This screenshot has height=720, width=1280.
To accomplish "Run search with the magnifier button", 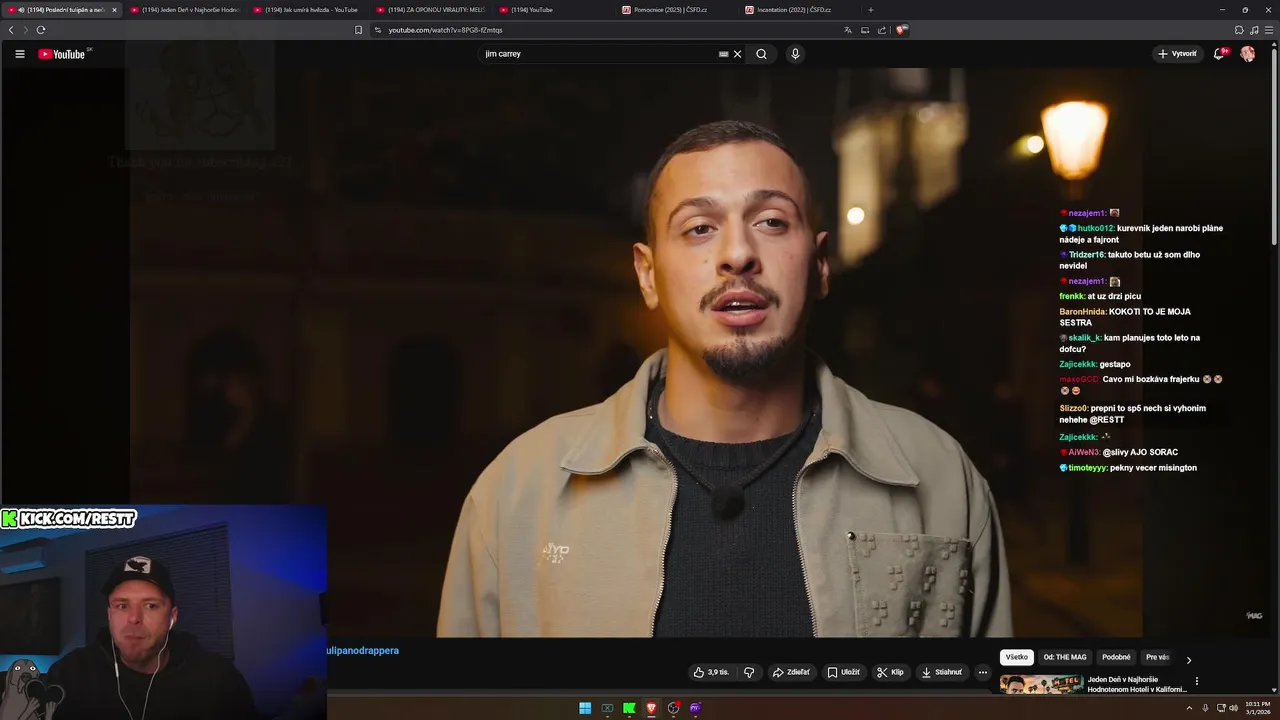I will [x=761, y=54].
